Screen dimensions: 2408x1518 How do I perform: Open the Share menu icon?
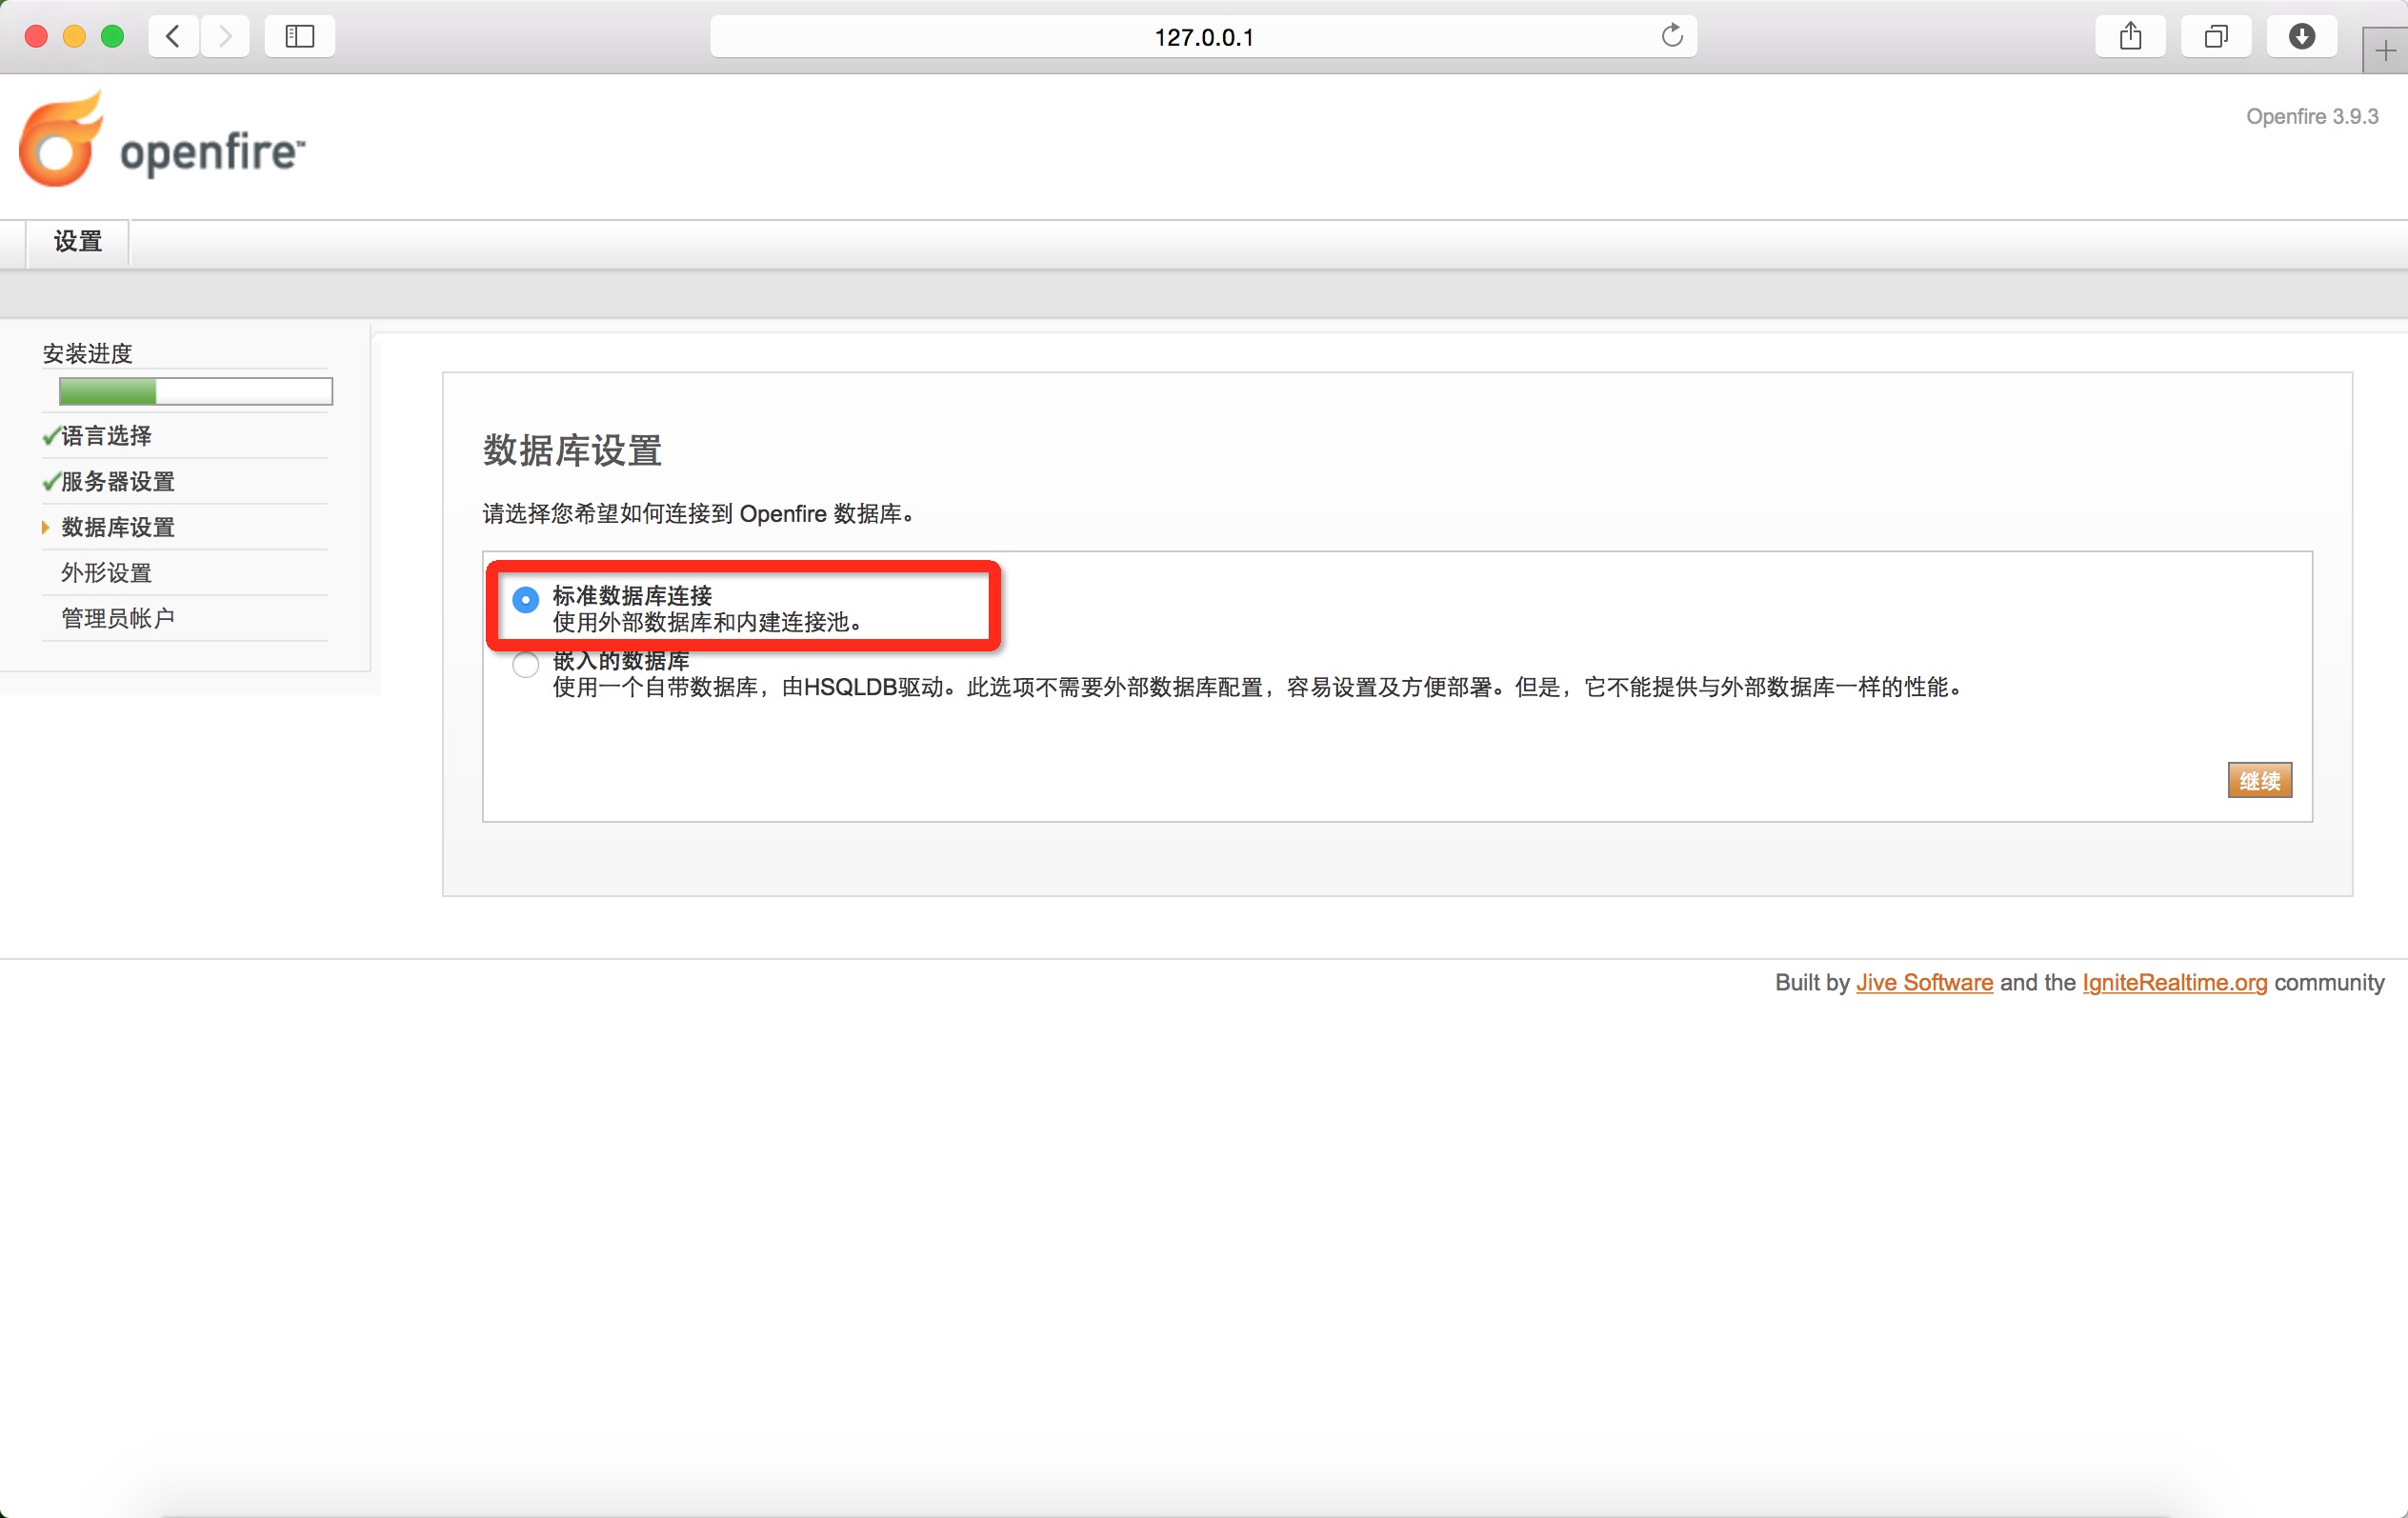(2130, 37)
